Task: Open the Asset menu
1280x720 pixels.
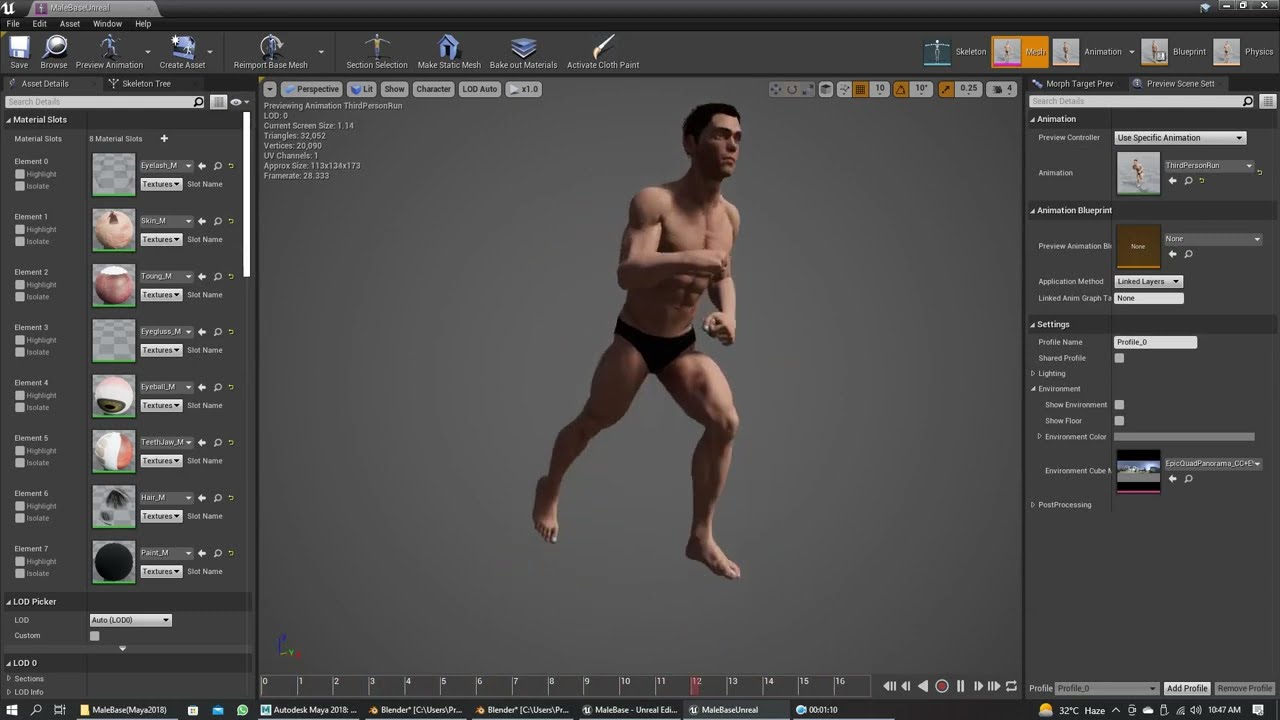Action: (70, 24)
